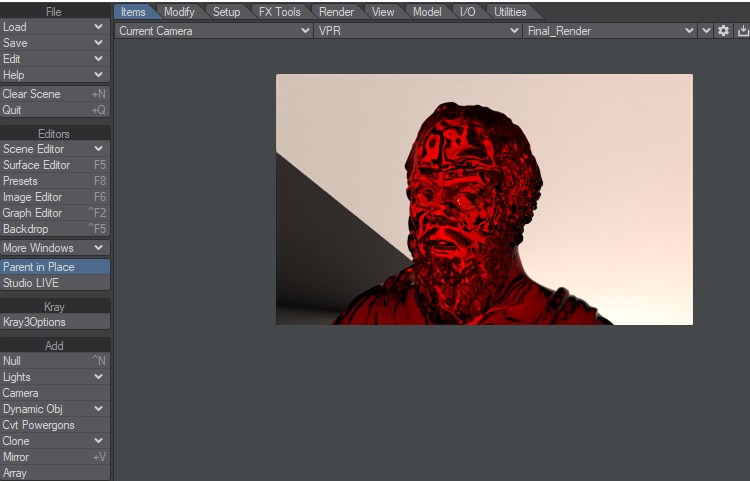Select the Render tab
Image resolution: width=750 pixels, height=481 pixels.
336,12
